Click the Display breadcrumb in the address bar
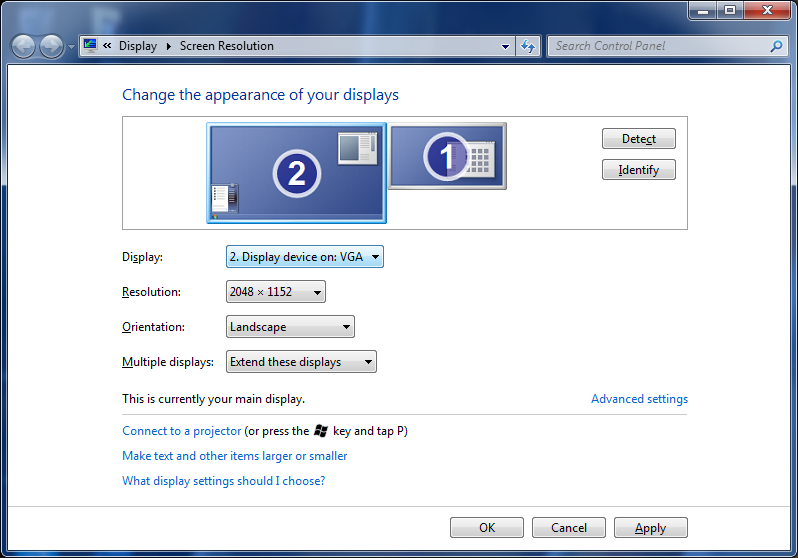The width and height of the screenshot is (798, 558). [x=137, y=46]
